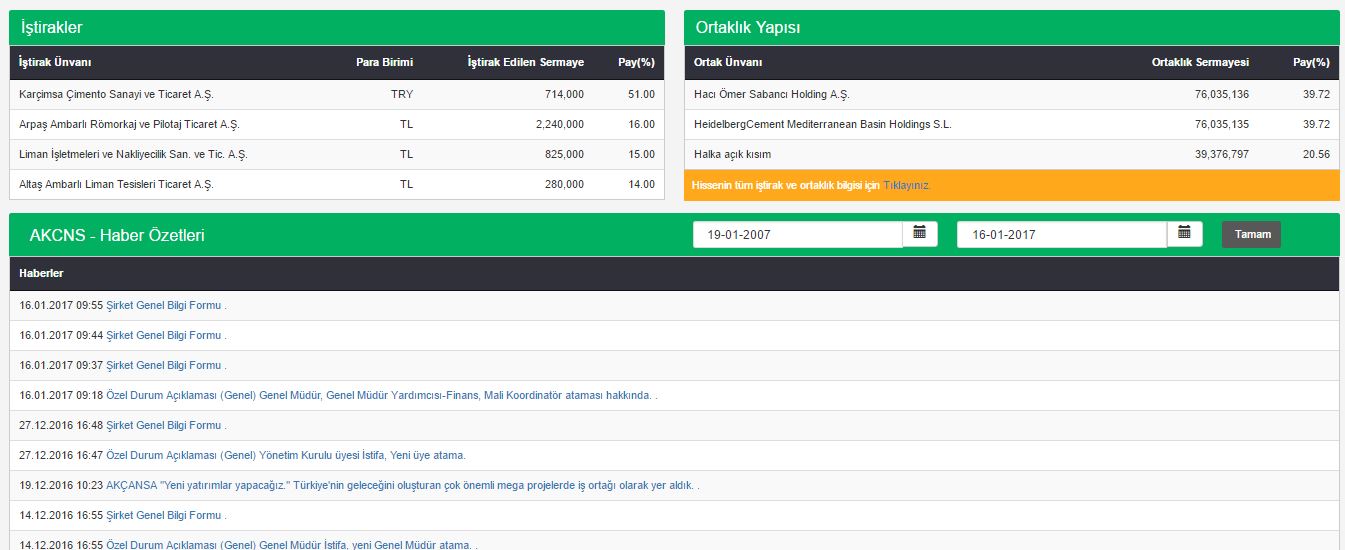The width and height of the screenshot is (1345, 550).
Task: Click the Ortaklık Yapısı panel title
Action: pos(747,28)
